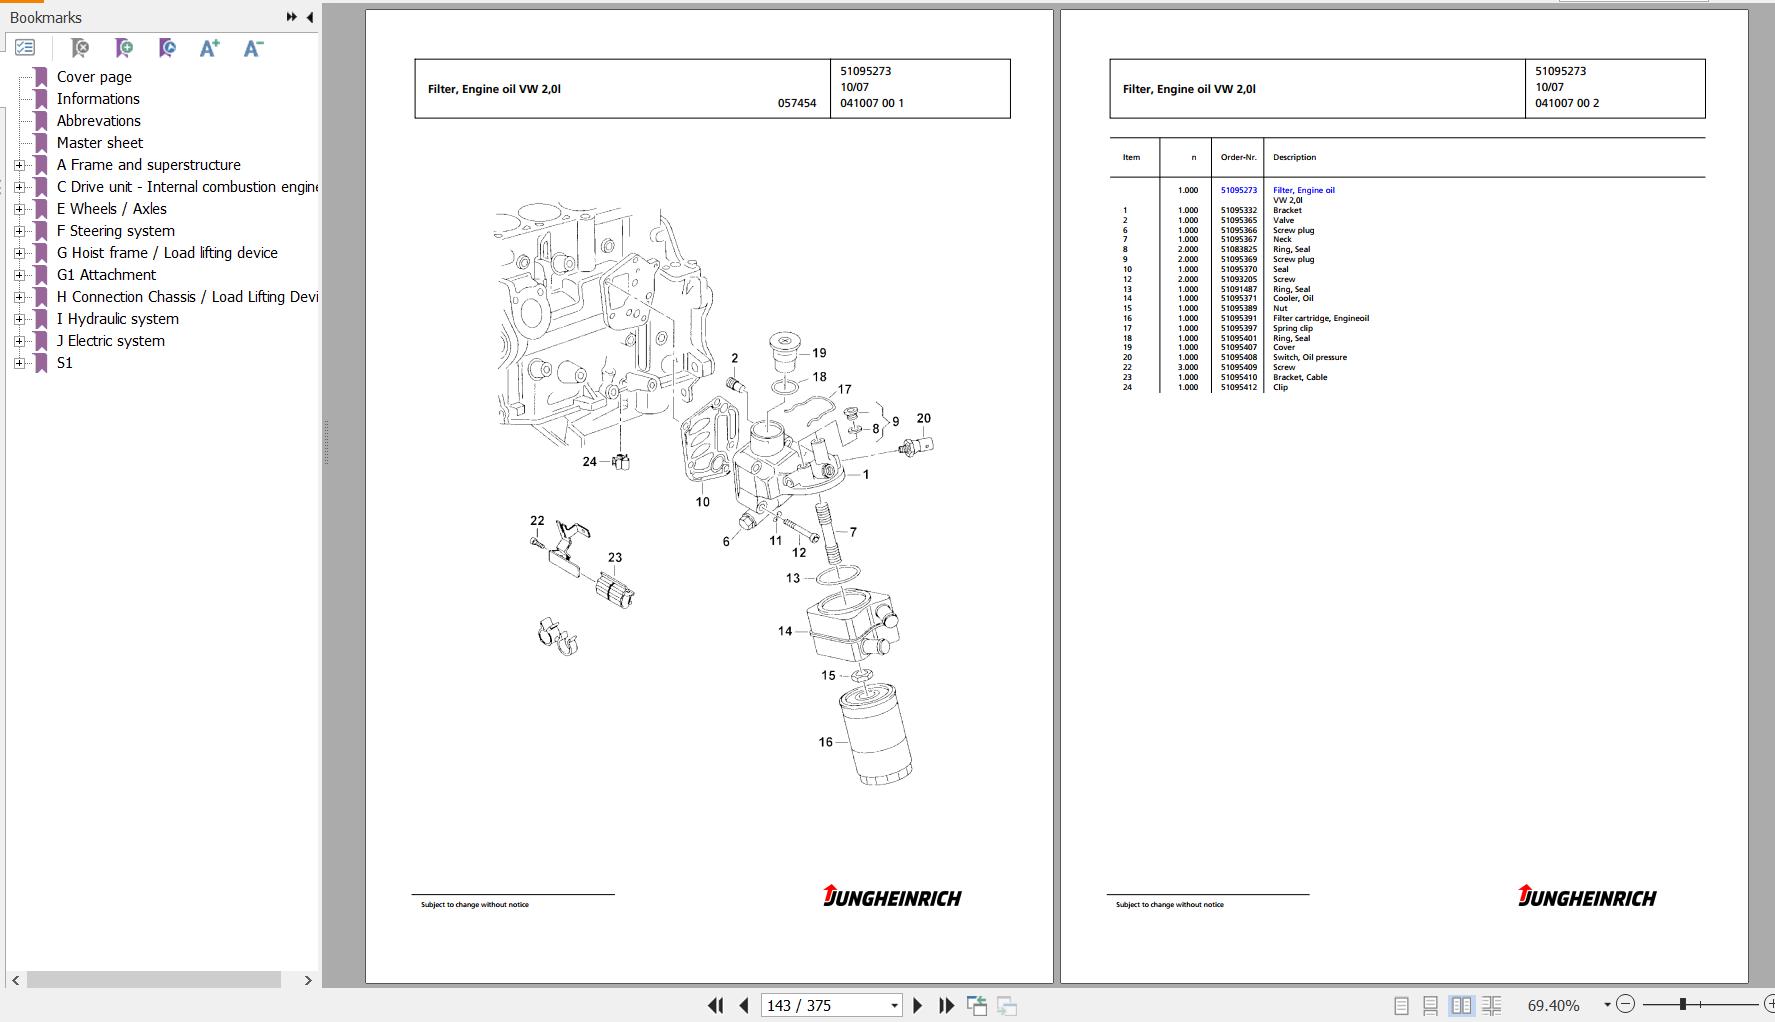Select G Hoist frame / Load lifting device

(167, 253)
